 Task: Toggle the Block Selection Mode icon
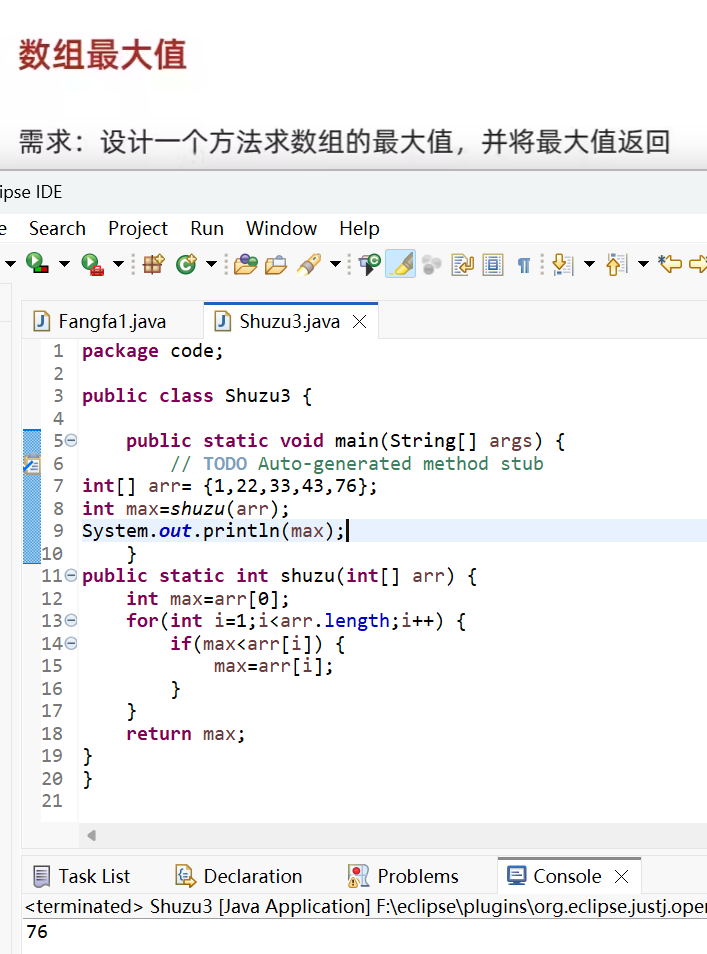click(462, 265)
